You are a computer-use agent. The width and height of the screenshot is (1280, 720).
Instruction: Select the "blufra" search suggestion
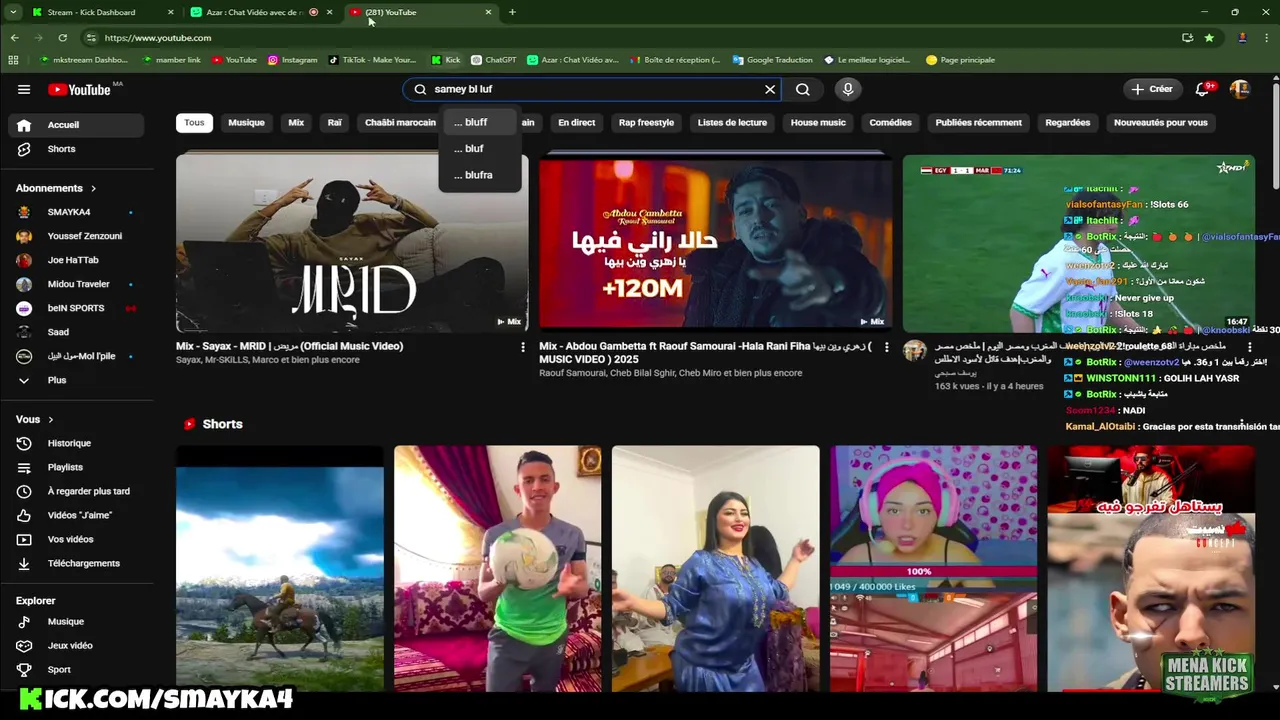pos(480,175)
